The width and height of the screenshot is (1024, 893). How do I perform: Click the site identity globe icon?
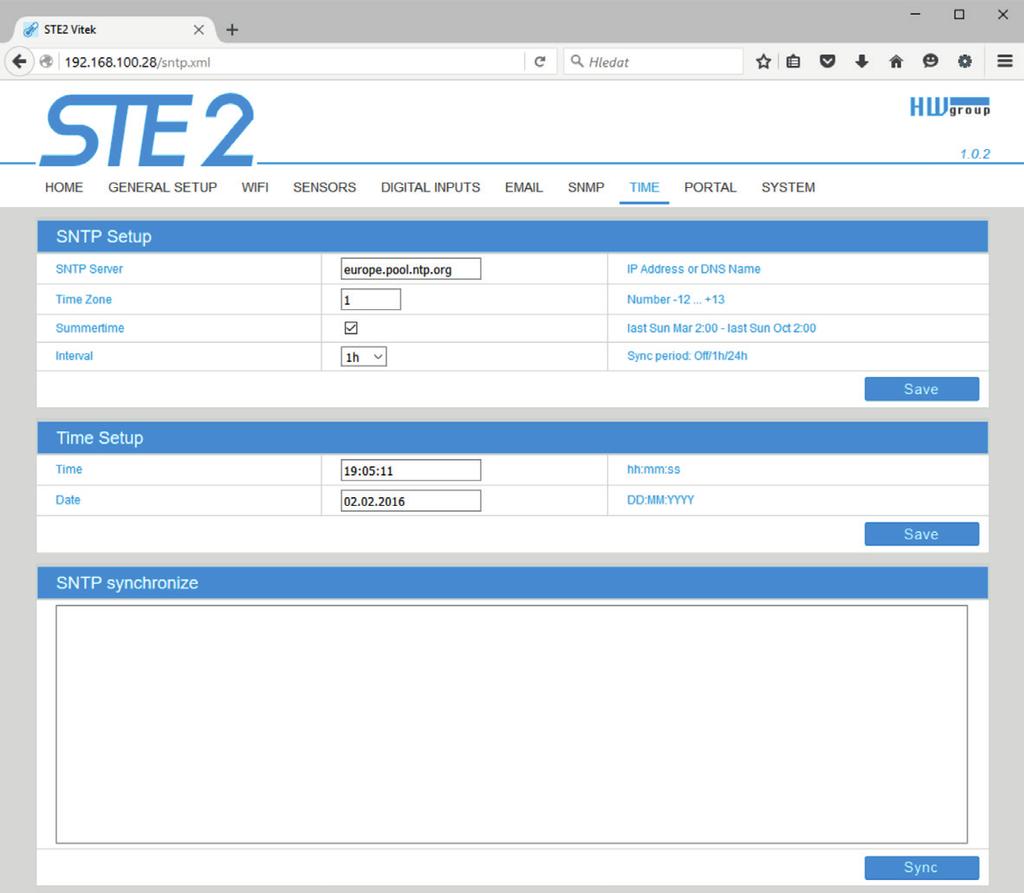pos(46,62)
